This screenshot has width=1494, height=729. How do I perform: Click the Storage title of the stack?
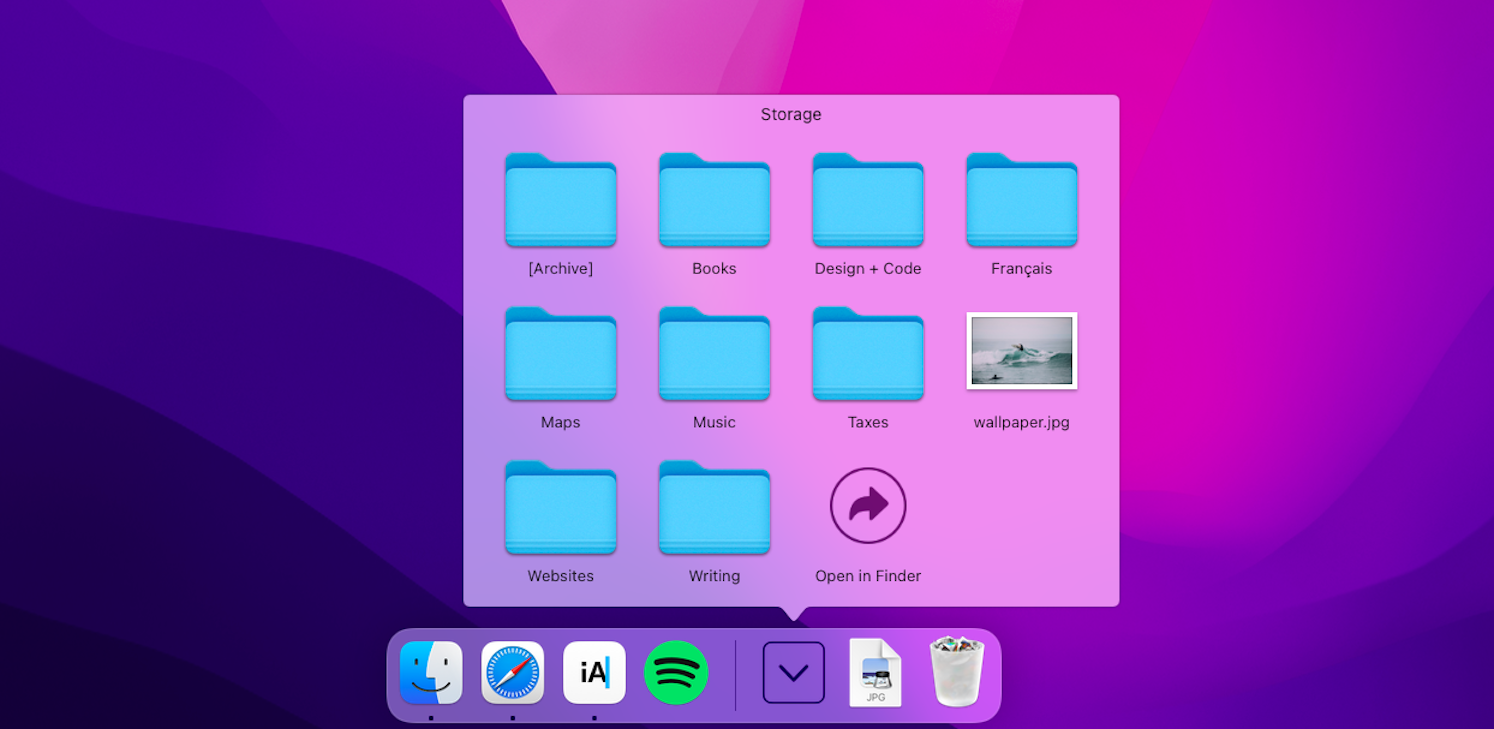point(791,114)
